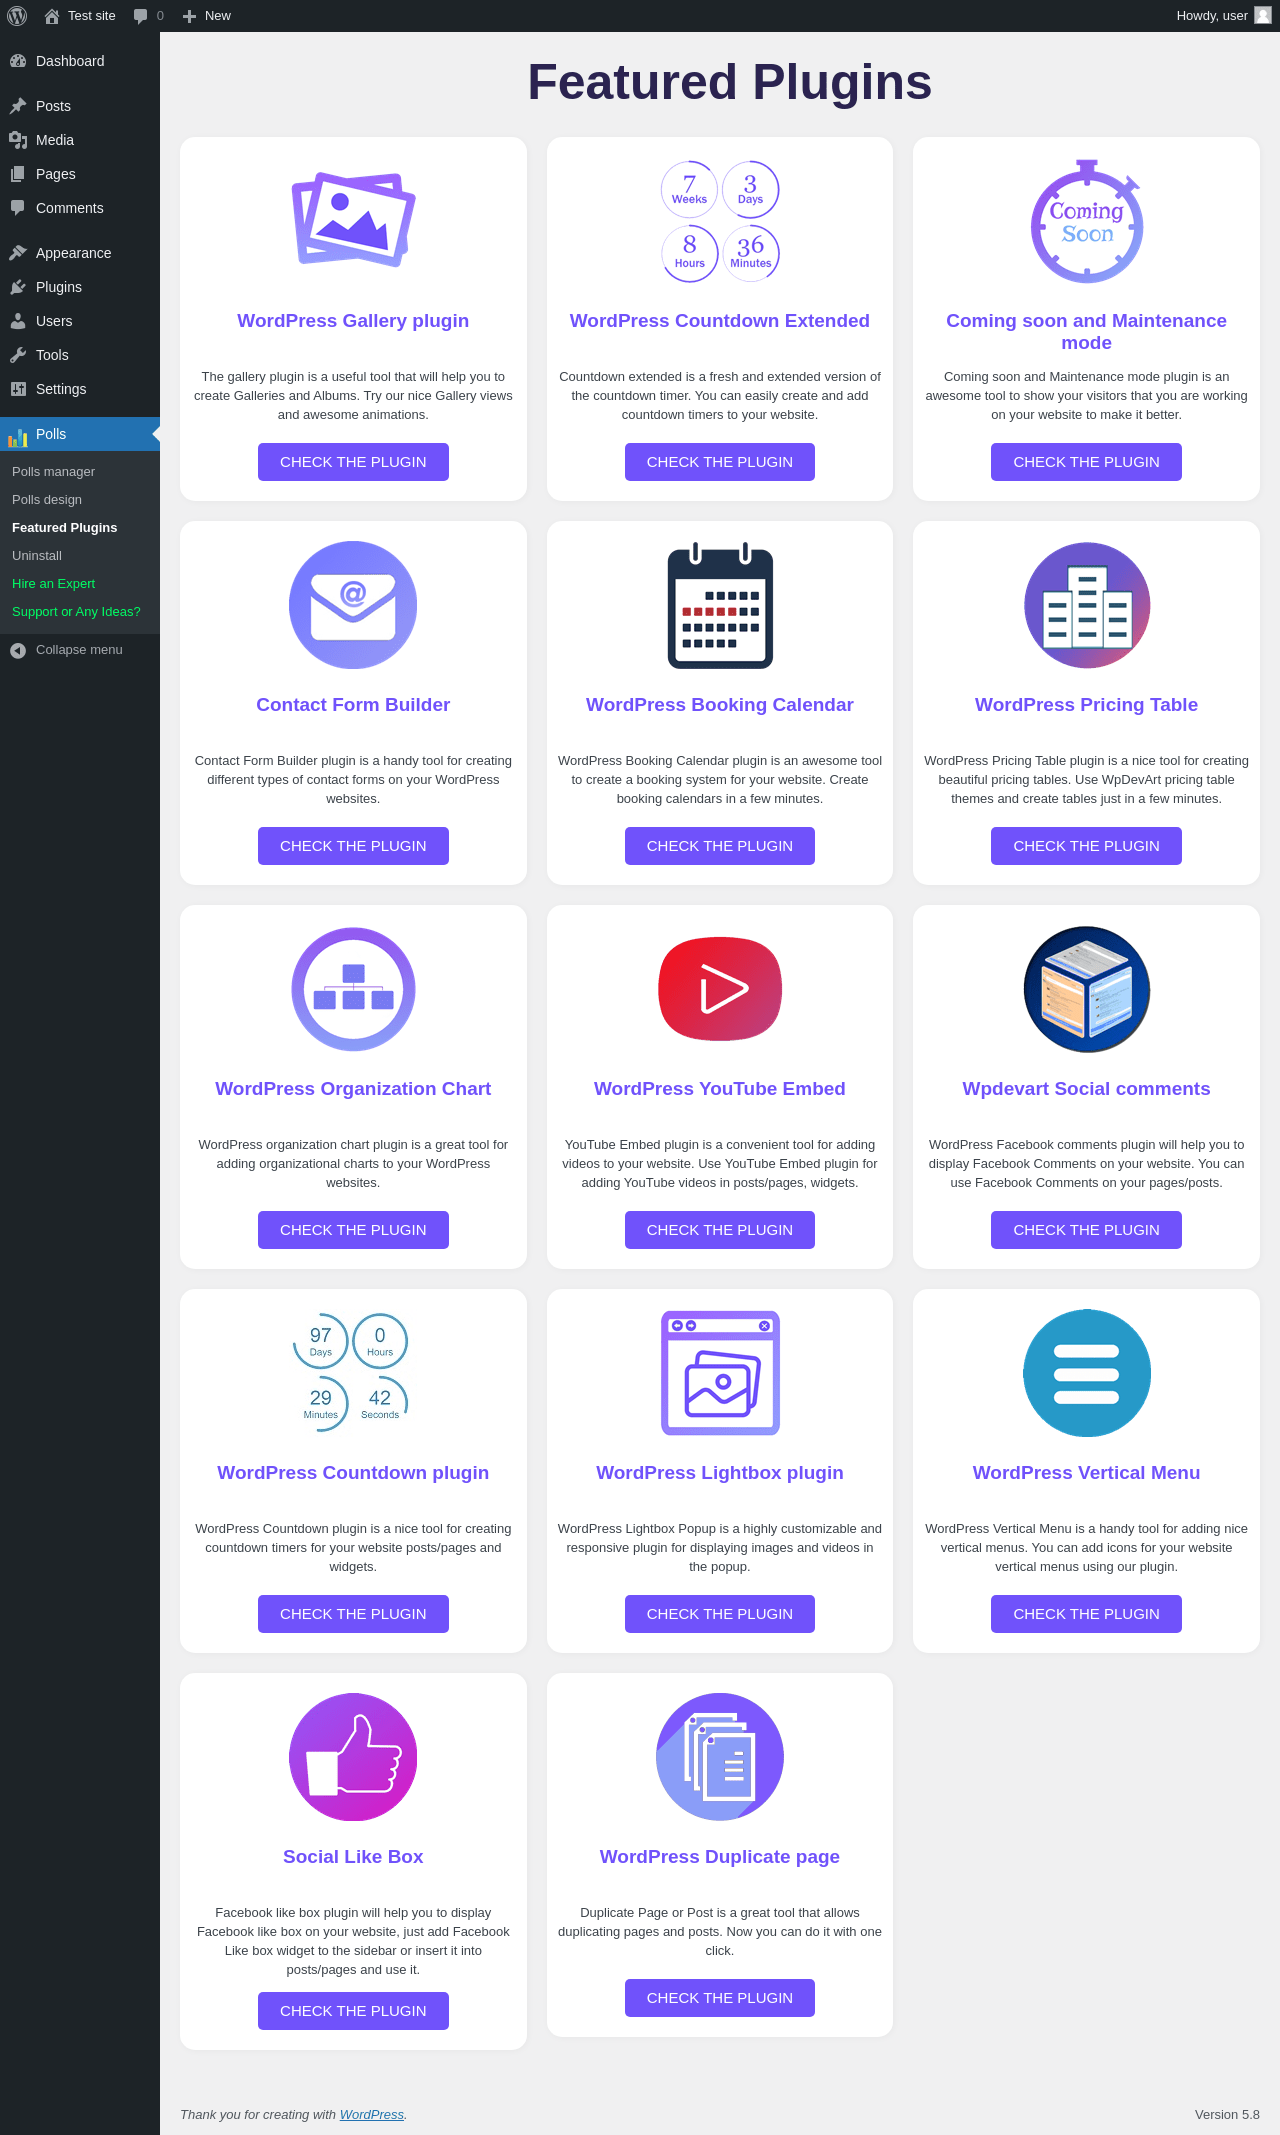
Task: Click the WordPress Gallery plugin image icon
Action: (x=353, y=220)
